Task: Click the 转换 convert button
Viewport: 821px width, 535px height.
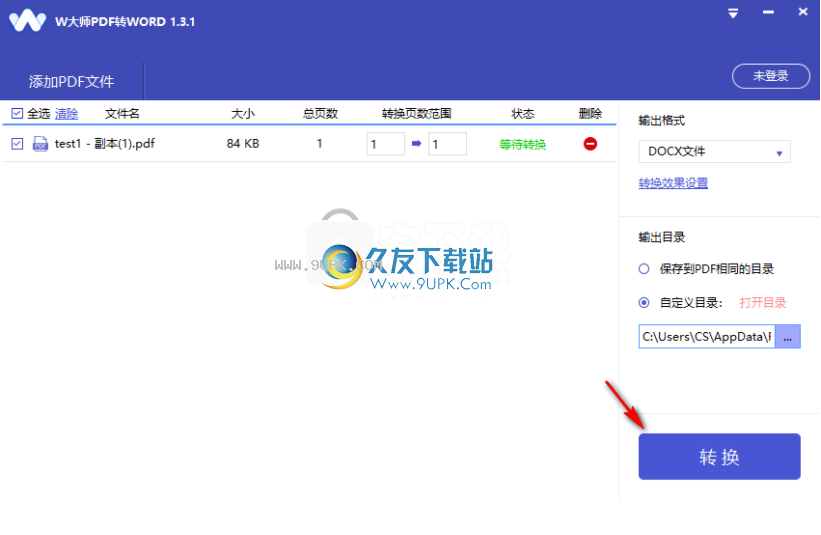Action: point(719,456)
